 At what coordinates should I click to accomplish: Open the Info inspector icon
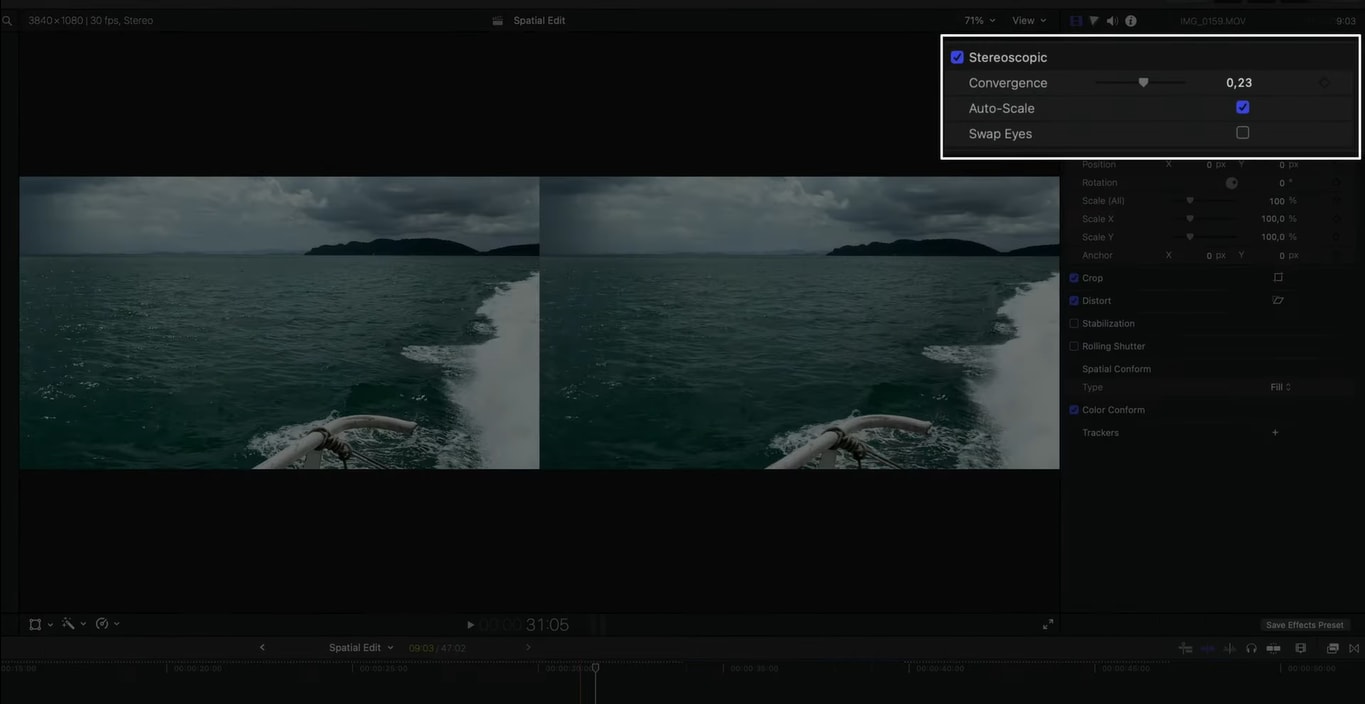1131,21
